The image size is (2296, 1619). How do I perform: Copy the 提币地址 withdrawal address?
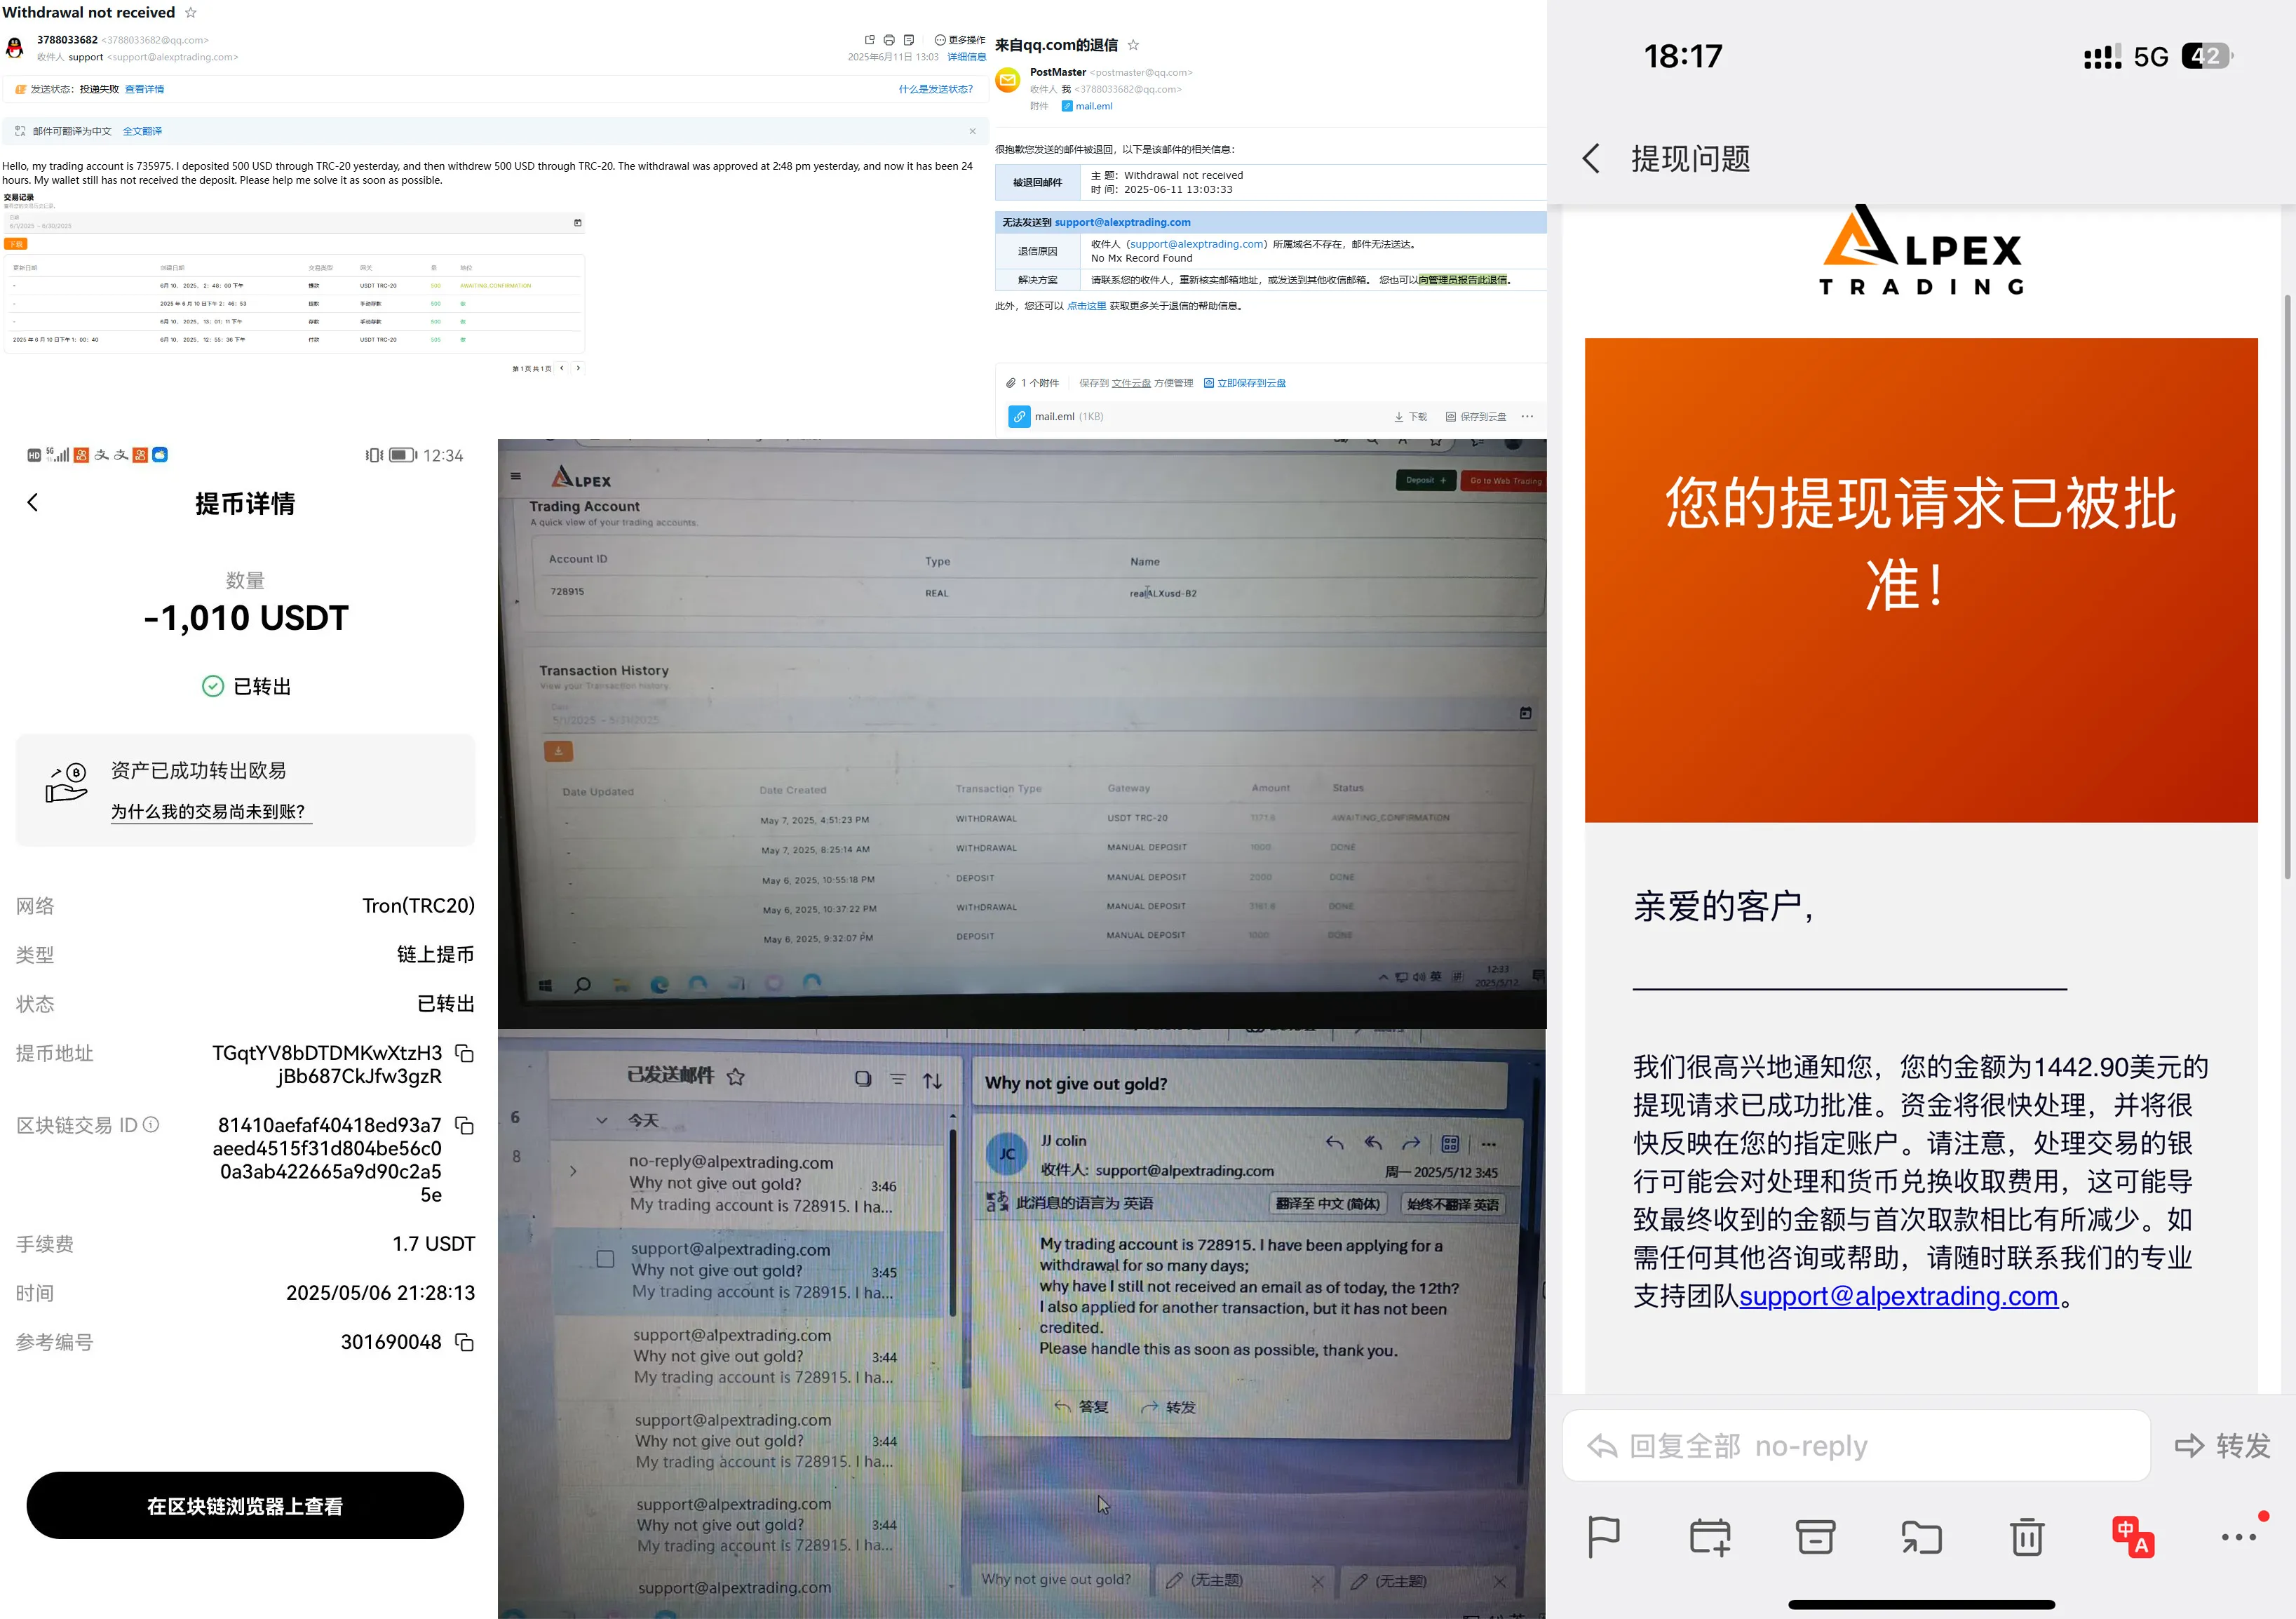[464, 1053]
